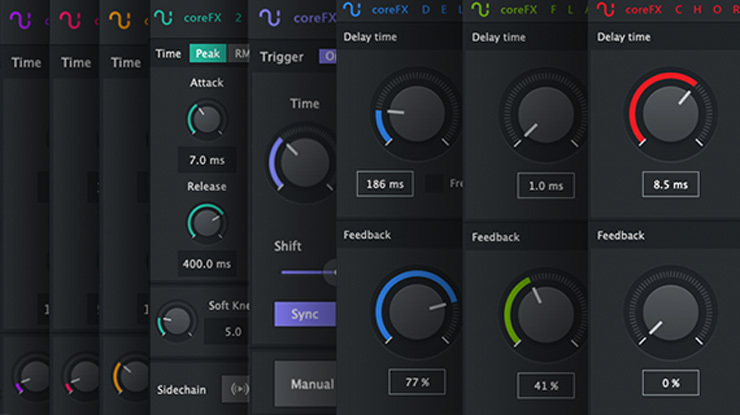This screenshot has height=415, width=740.
Task: Click the blue Delay time knob
Action: point(416,114)
